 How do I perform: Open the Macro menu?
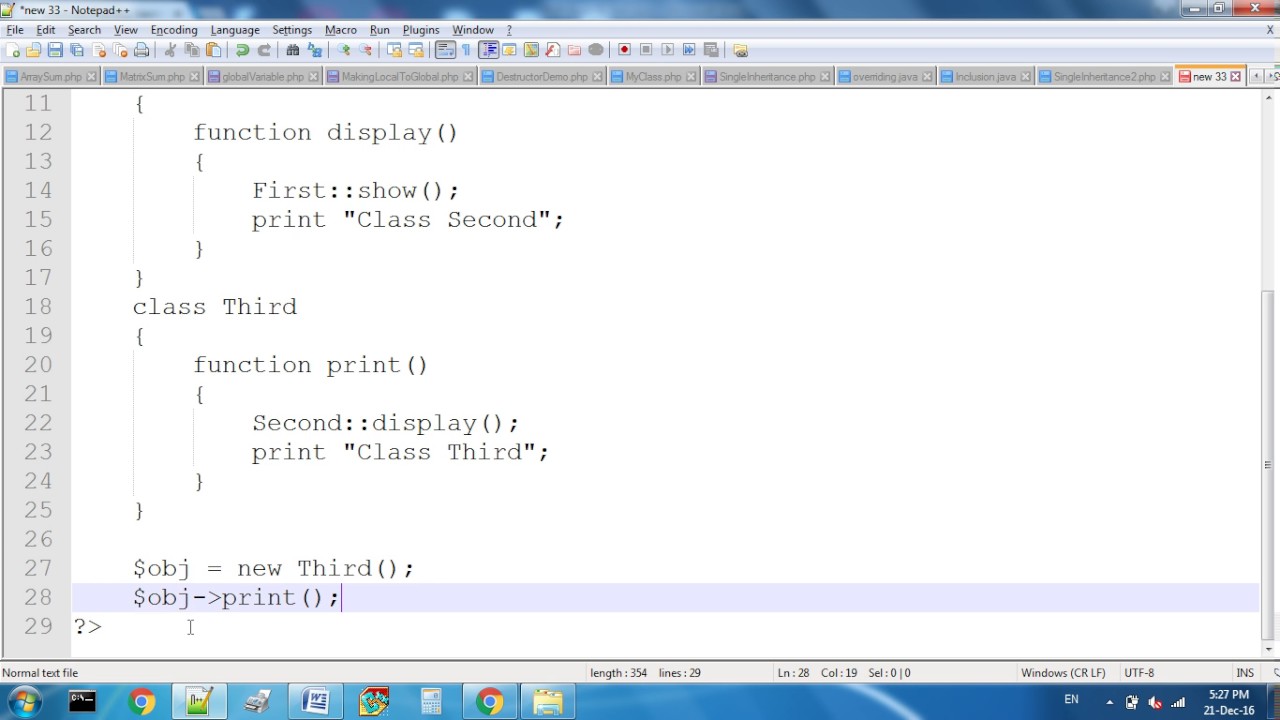click(341, 30)
